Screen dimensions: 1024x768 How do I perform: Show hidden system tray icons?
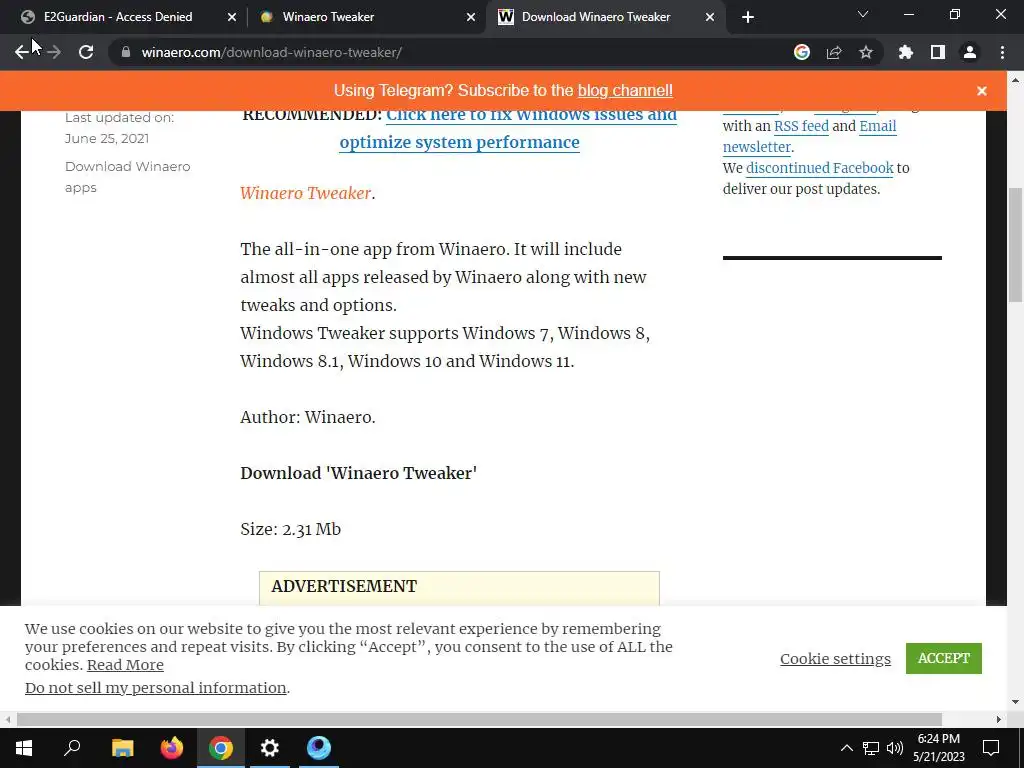coord(846,748)
